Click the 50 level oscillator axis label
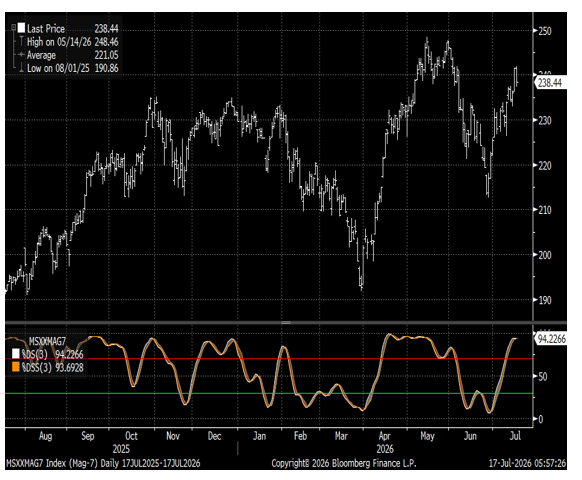The image size is (582, 480). [543, 376]
